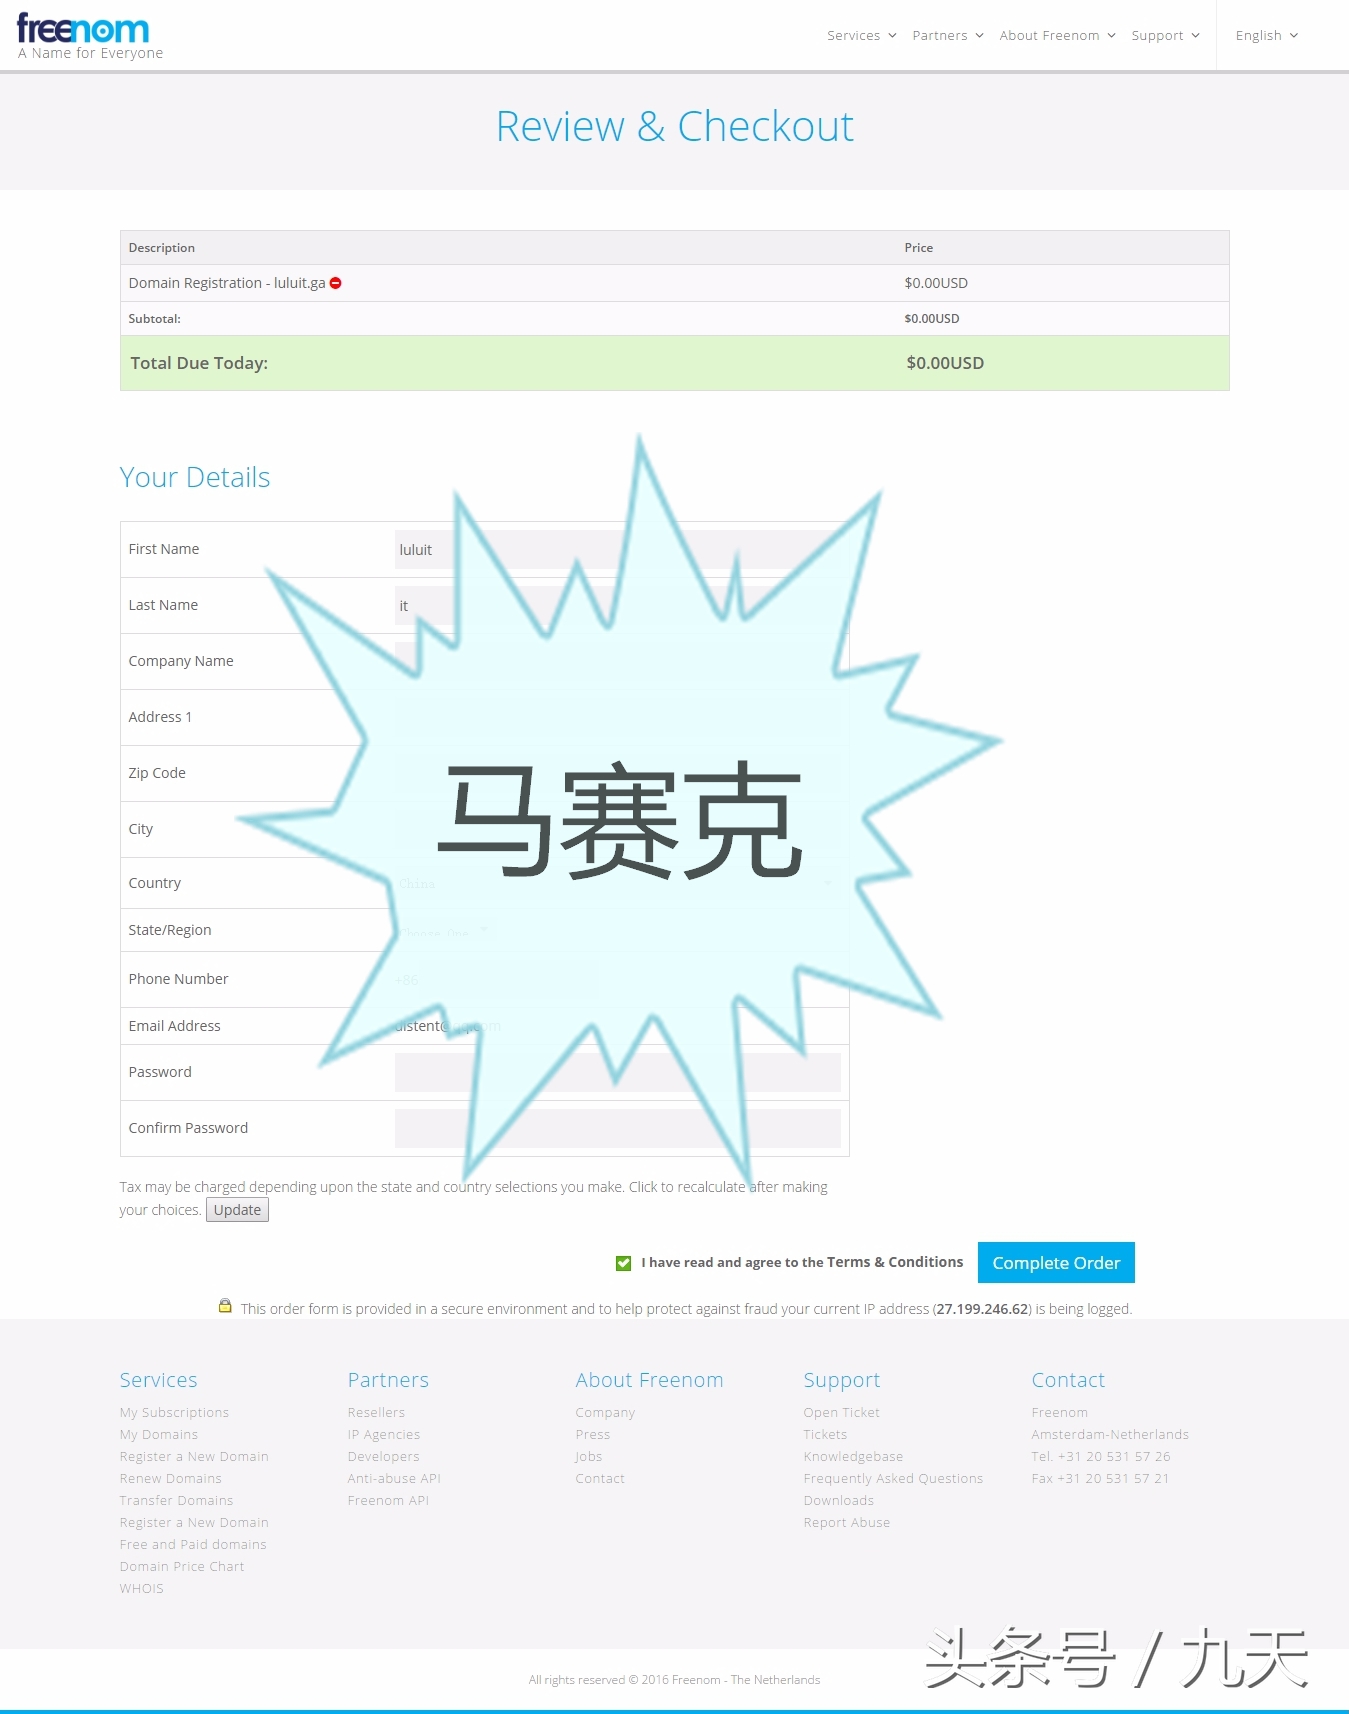Click the Freenom link under Contact
The width and height of the screenshot is (1349, 1714).
click(1059, 1412)
